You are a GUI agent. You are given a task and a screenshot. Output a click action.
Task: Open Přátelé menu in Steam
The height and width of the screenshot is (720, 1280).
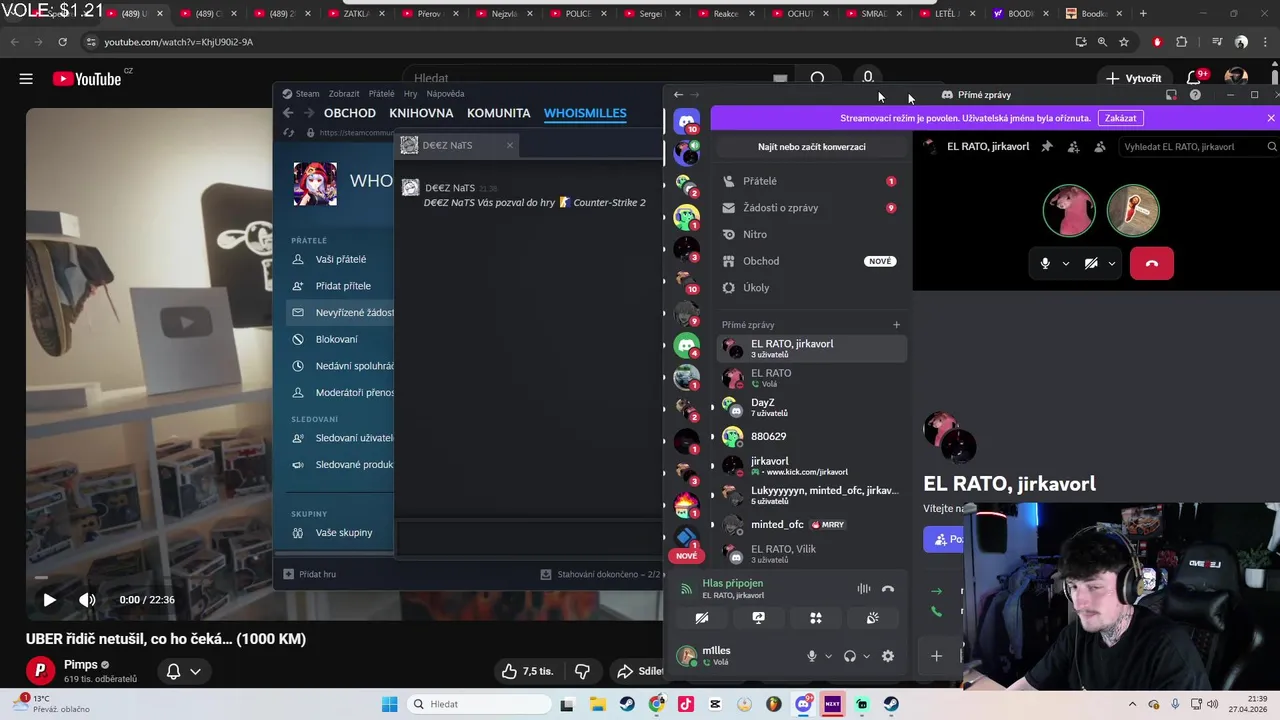coord(381,94)
